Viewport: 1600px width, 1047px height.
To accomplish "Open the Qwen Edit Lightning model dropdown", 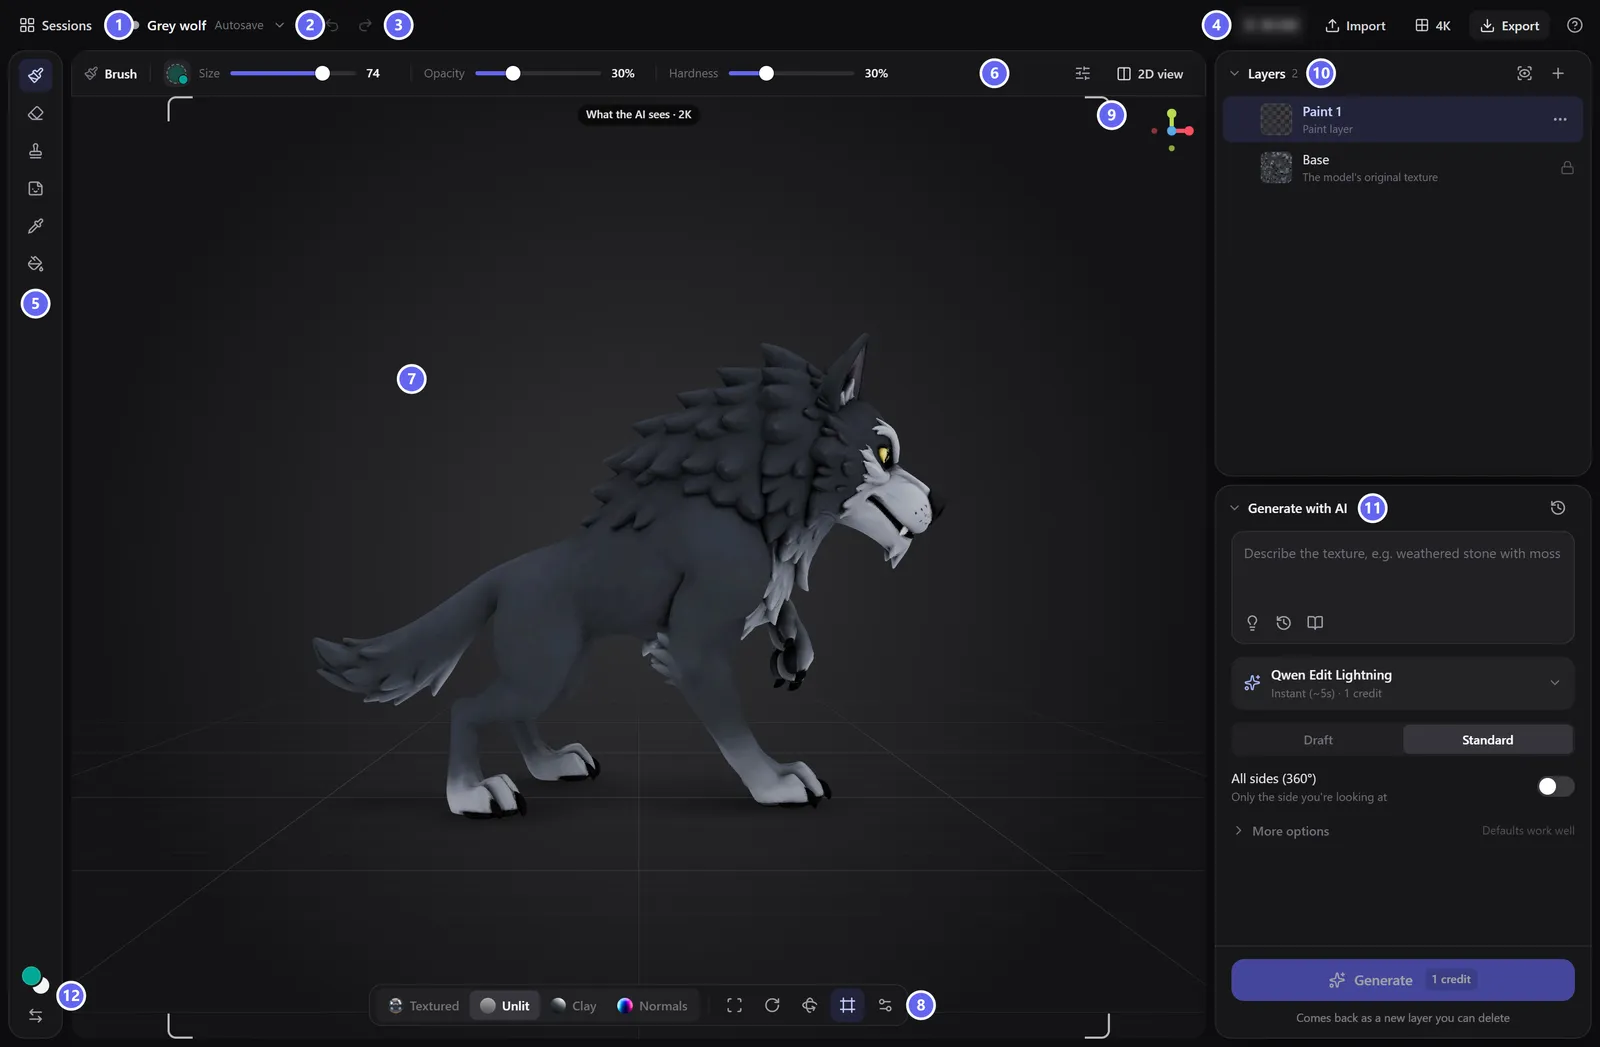I will (1403, 683).
